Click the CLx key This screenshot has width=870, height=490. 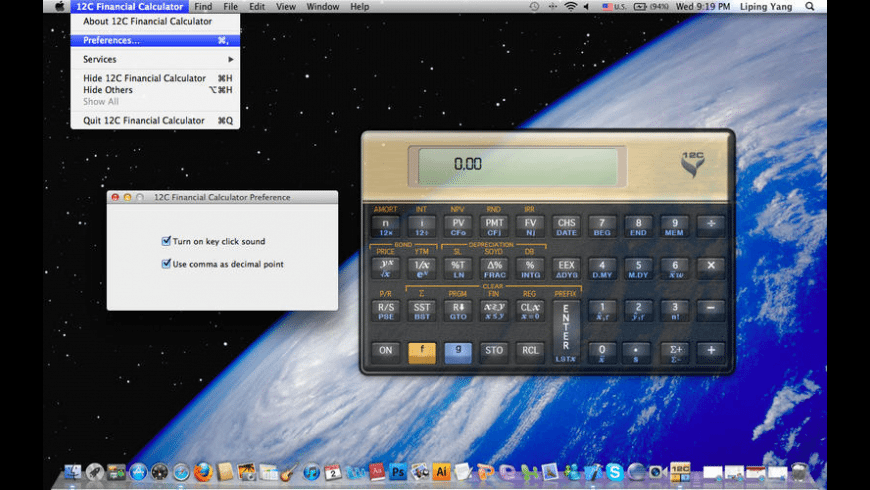coord(530,311)
